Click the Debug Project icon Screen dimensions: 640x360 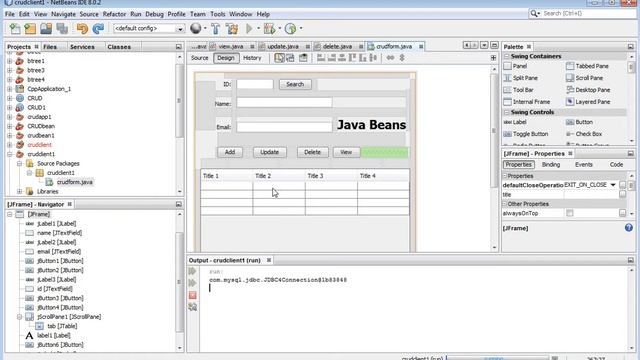[x=269, y=29]
